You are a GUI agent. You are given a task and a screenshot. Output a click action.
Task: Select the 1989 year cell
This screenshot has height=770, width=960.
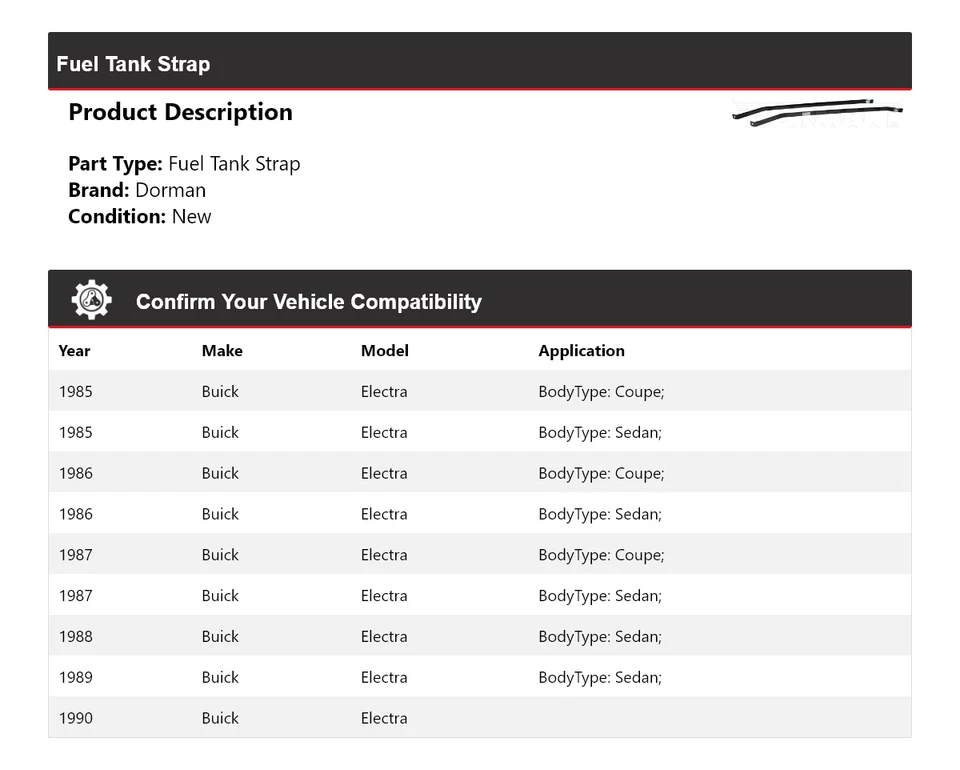[75, 677]
